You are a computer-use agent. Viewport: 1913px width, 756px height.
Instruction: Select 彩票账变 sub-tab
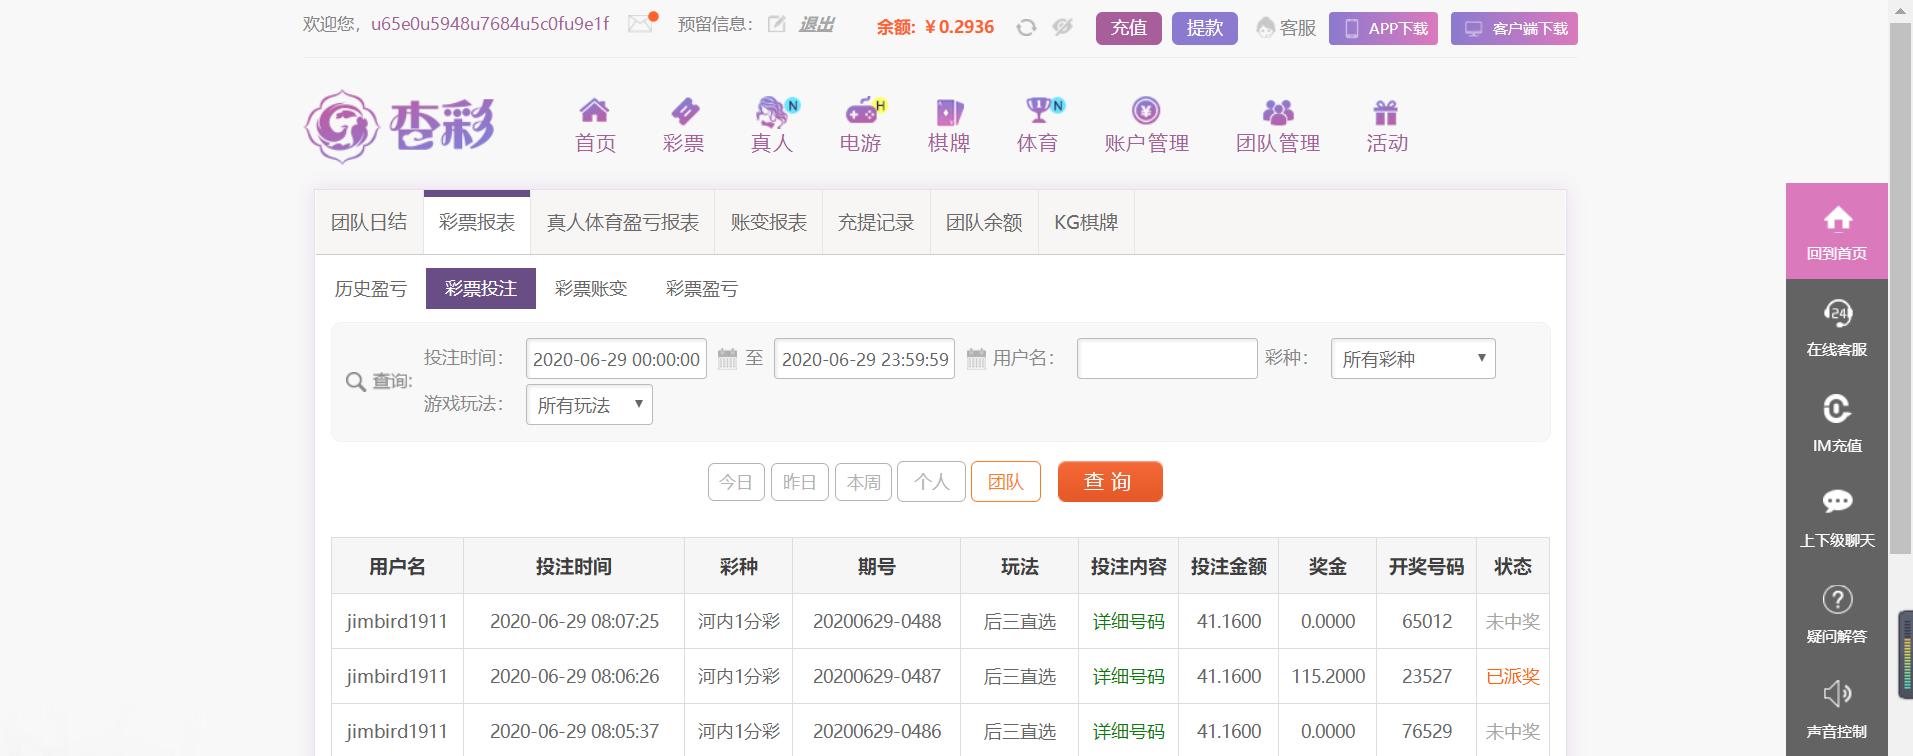(x=591, y=289)
